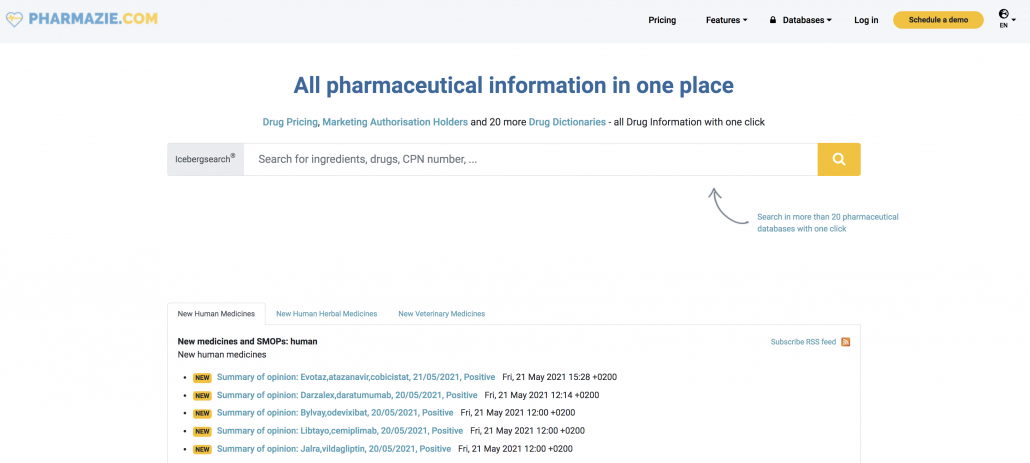Click the 'Search in more than 20 pharmaceutical databases' text
The width and height of the screenshot is (1030, 463).
[x=828, y=223]
